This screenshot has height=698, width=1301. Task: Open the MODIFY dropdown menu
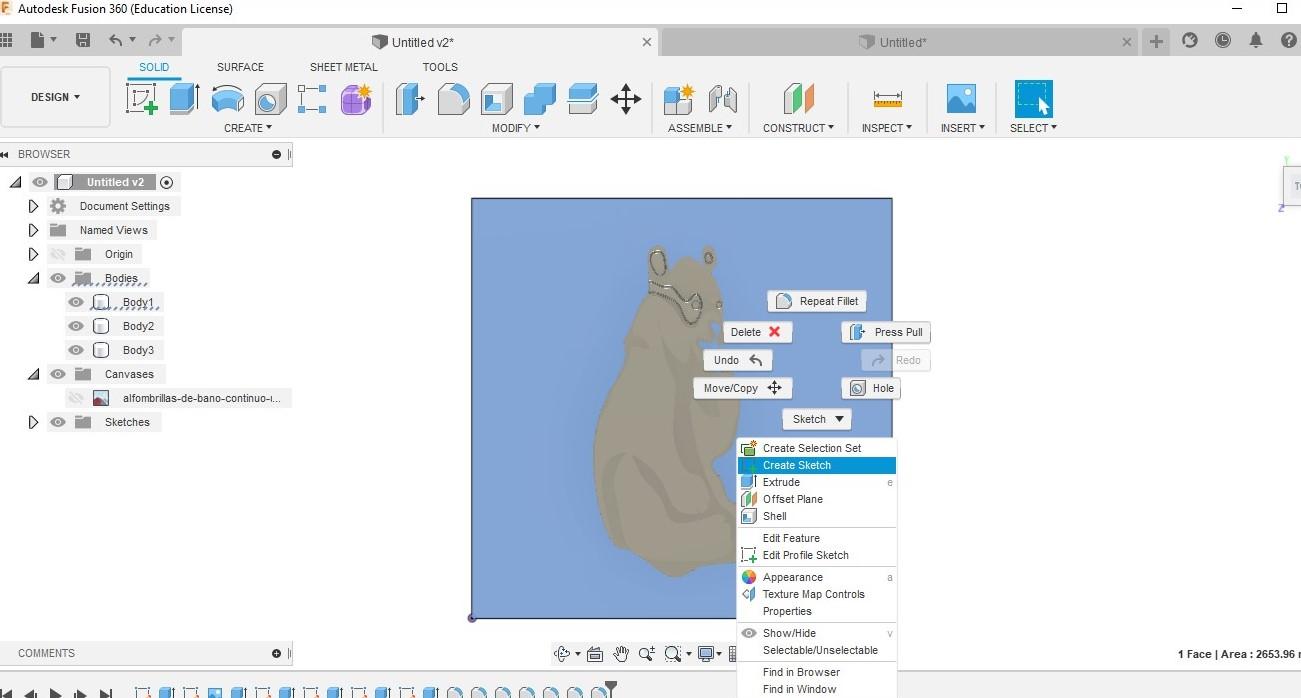pyautogui.click(x=516, y=128)
